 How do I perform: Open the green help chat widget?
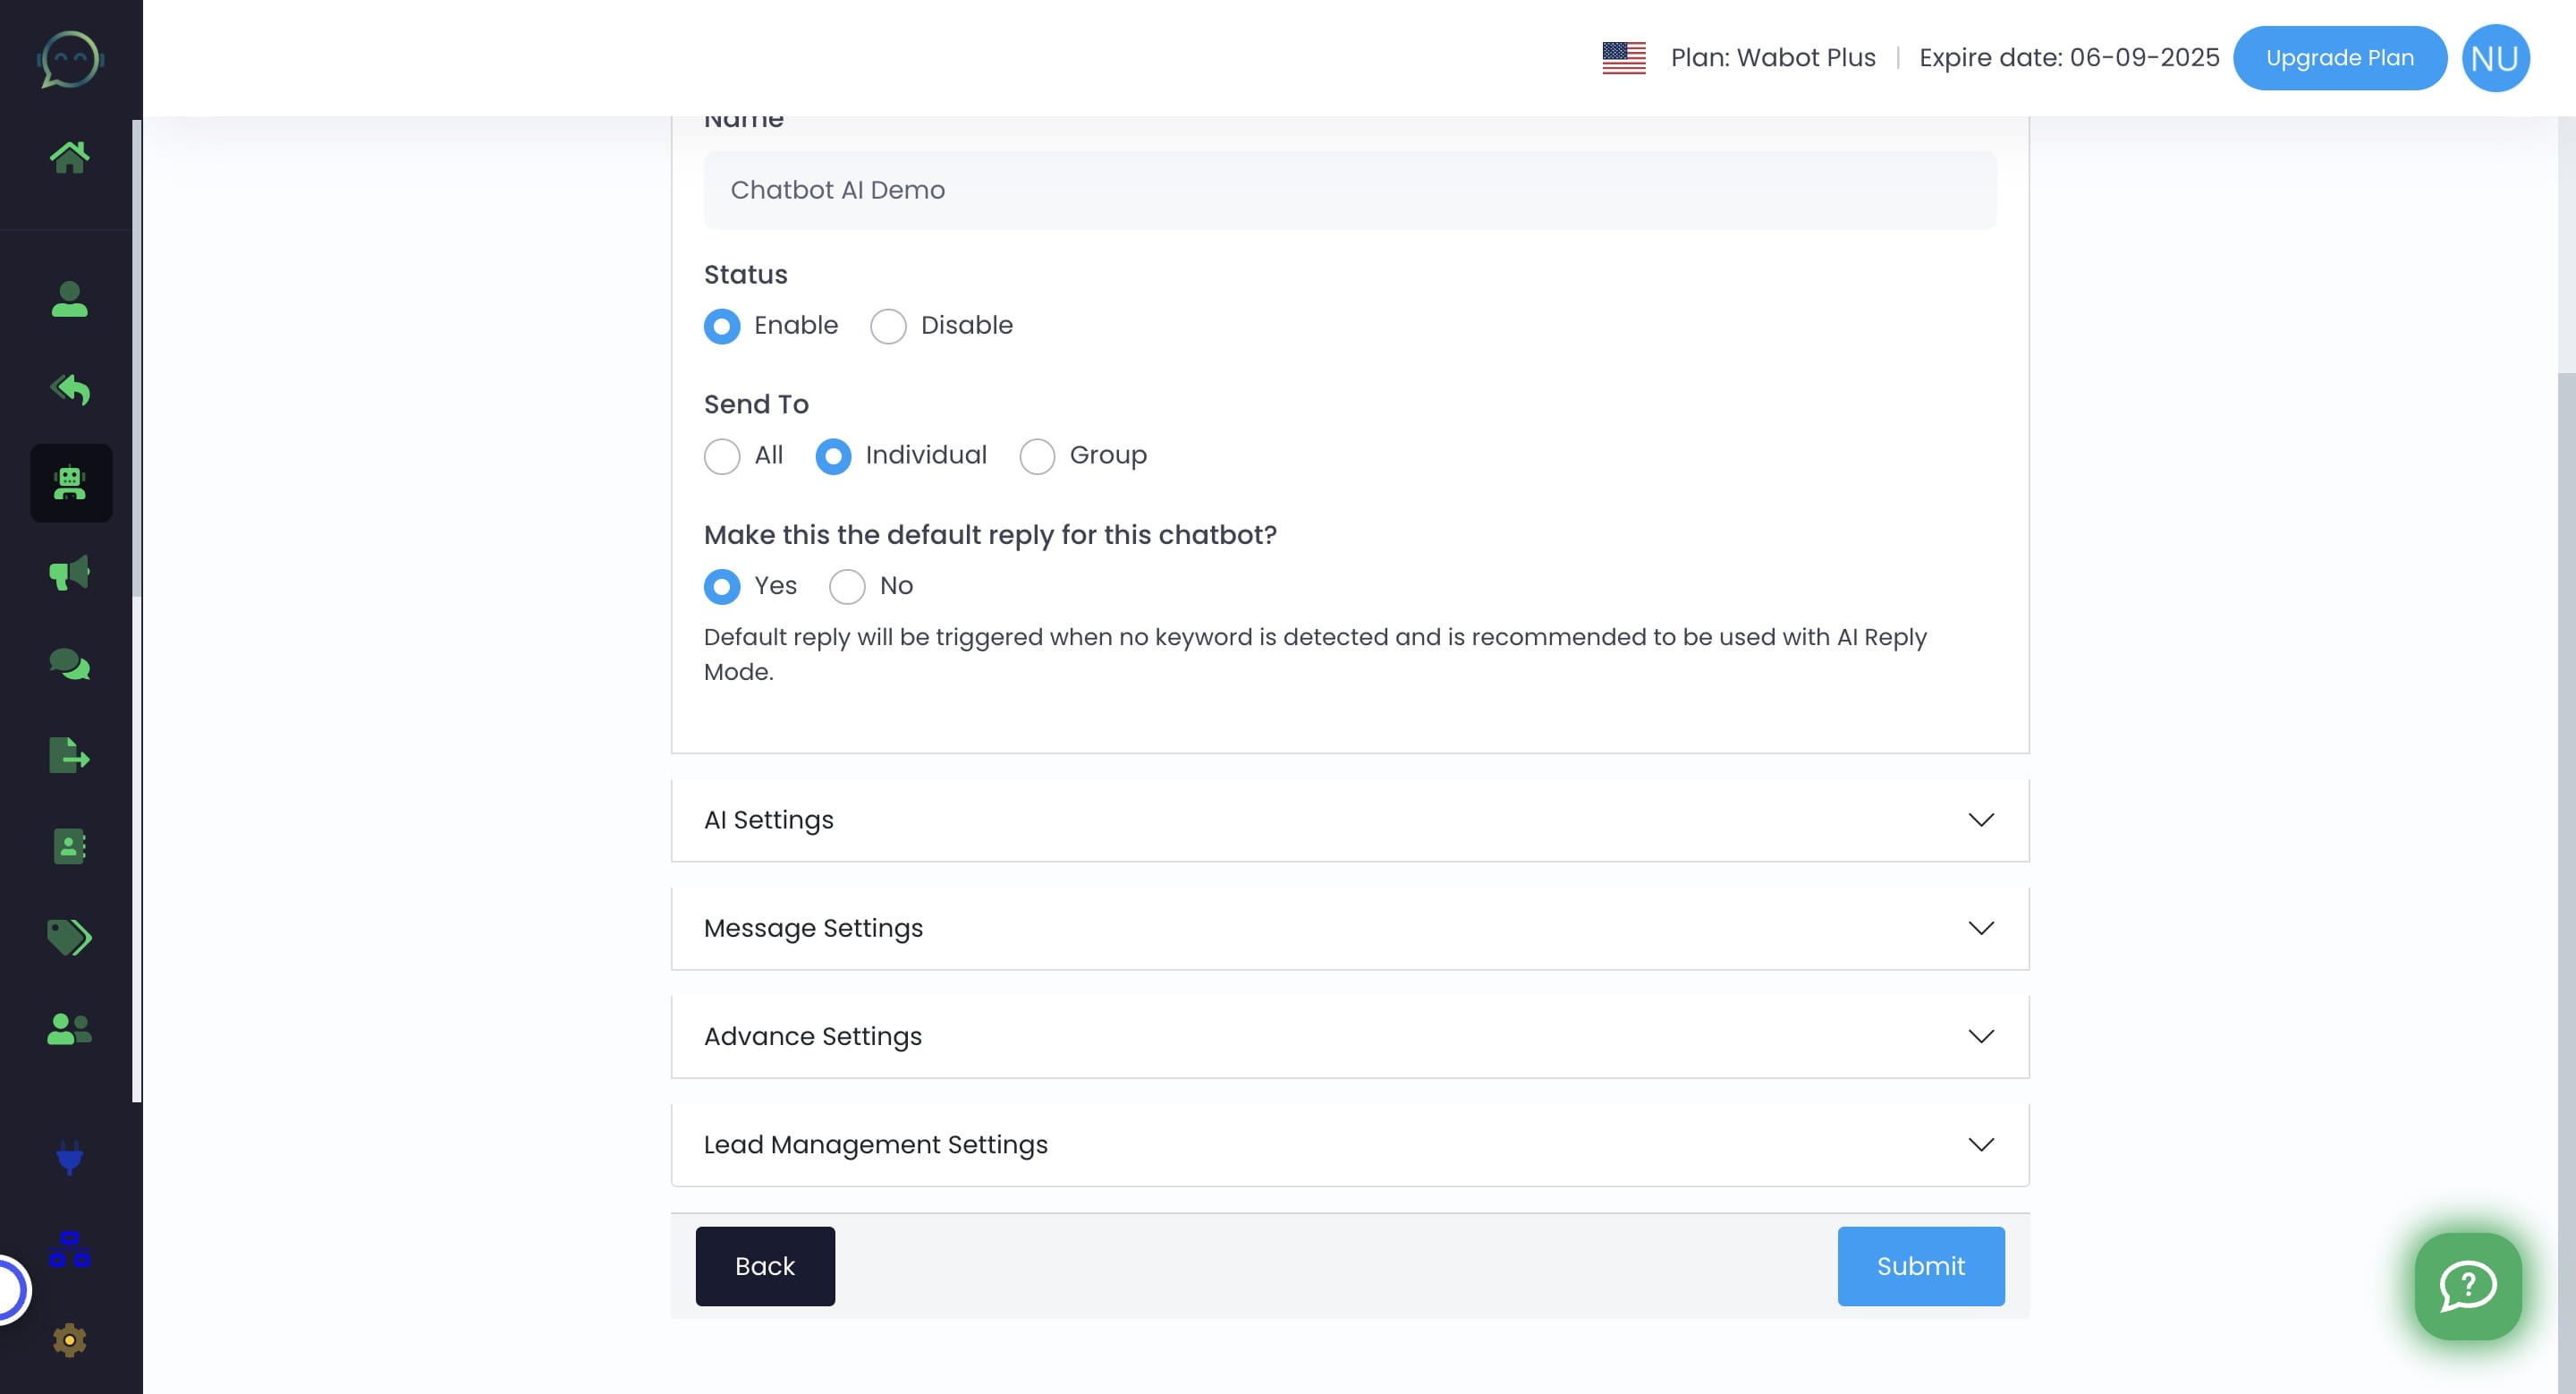2468,1286
